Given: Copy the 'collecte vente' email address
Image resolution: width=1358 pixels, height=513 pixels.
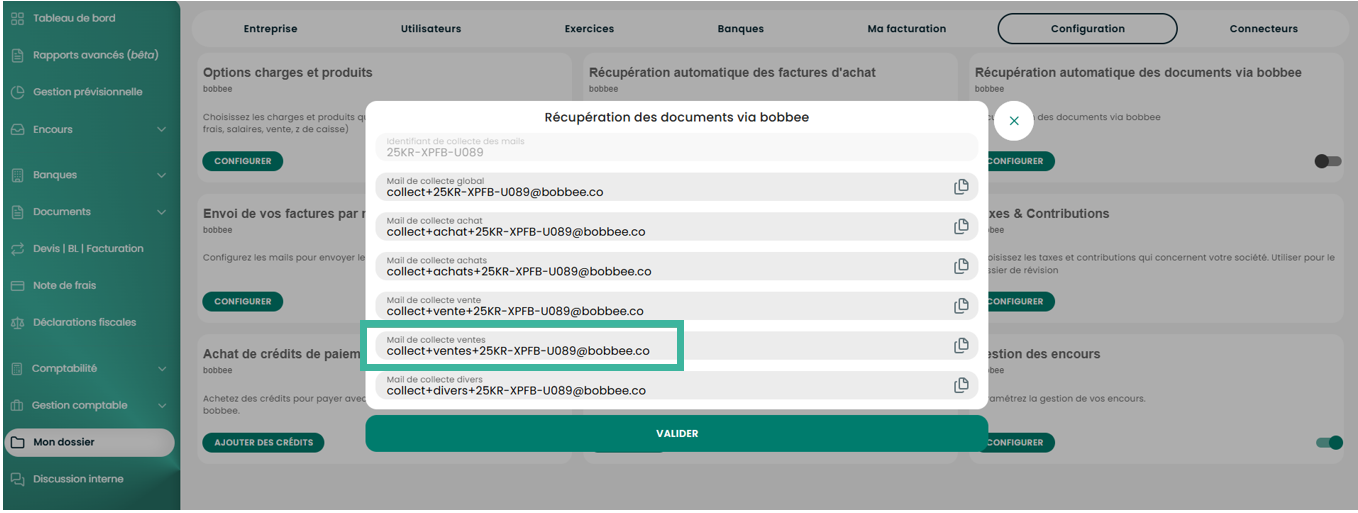Looking at the screenshot, I should pos(961,306).
